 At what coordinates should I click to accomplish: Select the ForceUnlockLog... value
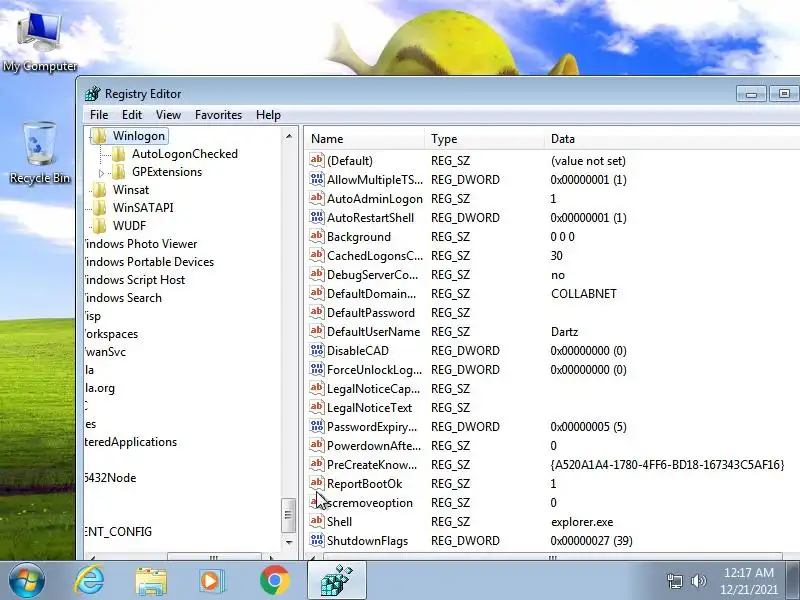point(374,369)
